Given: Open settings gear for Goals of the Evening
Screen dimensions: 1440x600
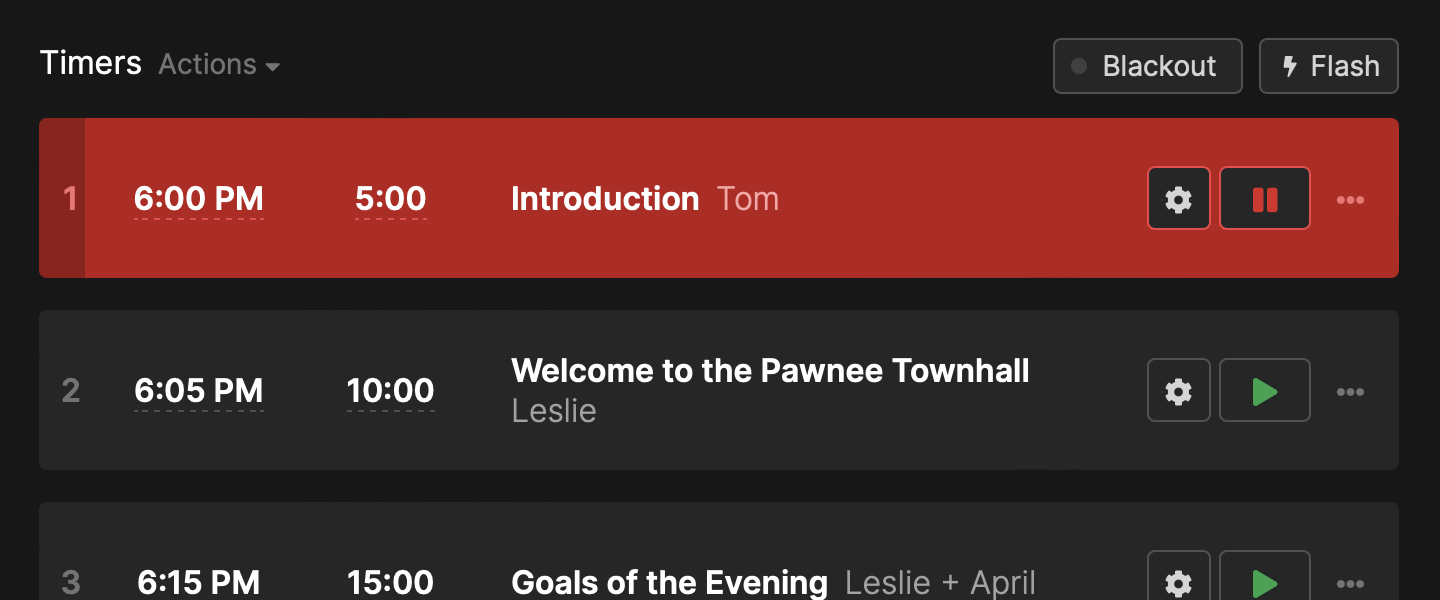Looking at the screenshot, I should tap(1179, 581).
